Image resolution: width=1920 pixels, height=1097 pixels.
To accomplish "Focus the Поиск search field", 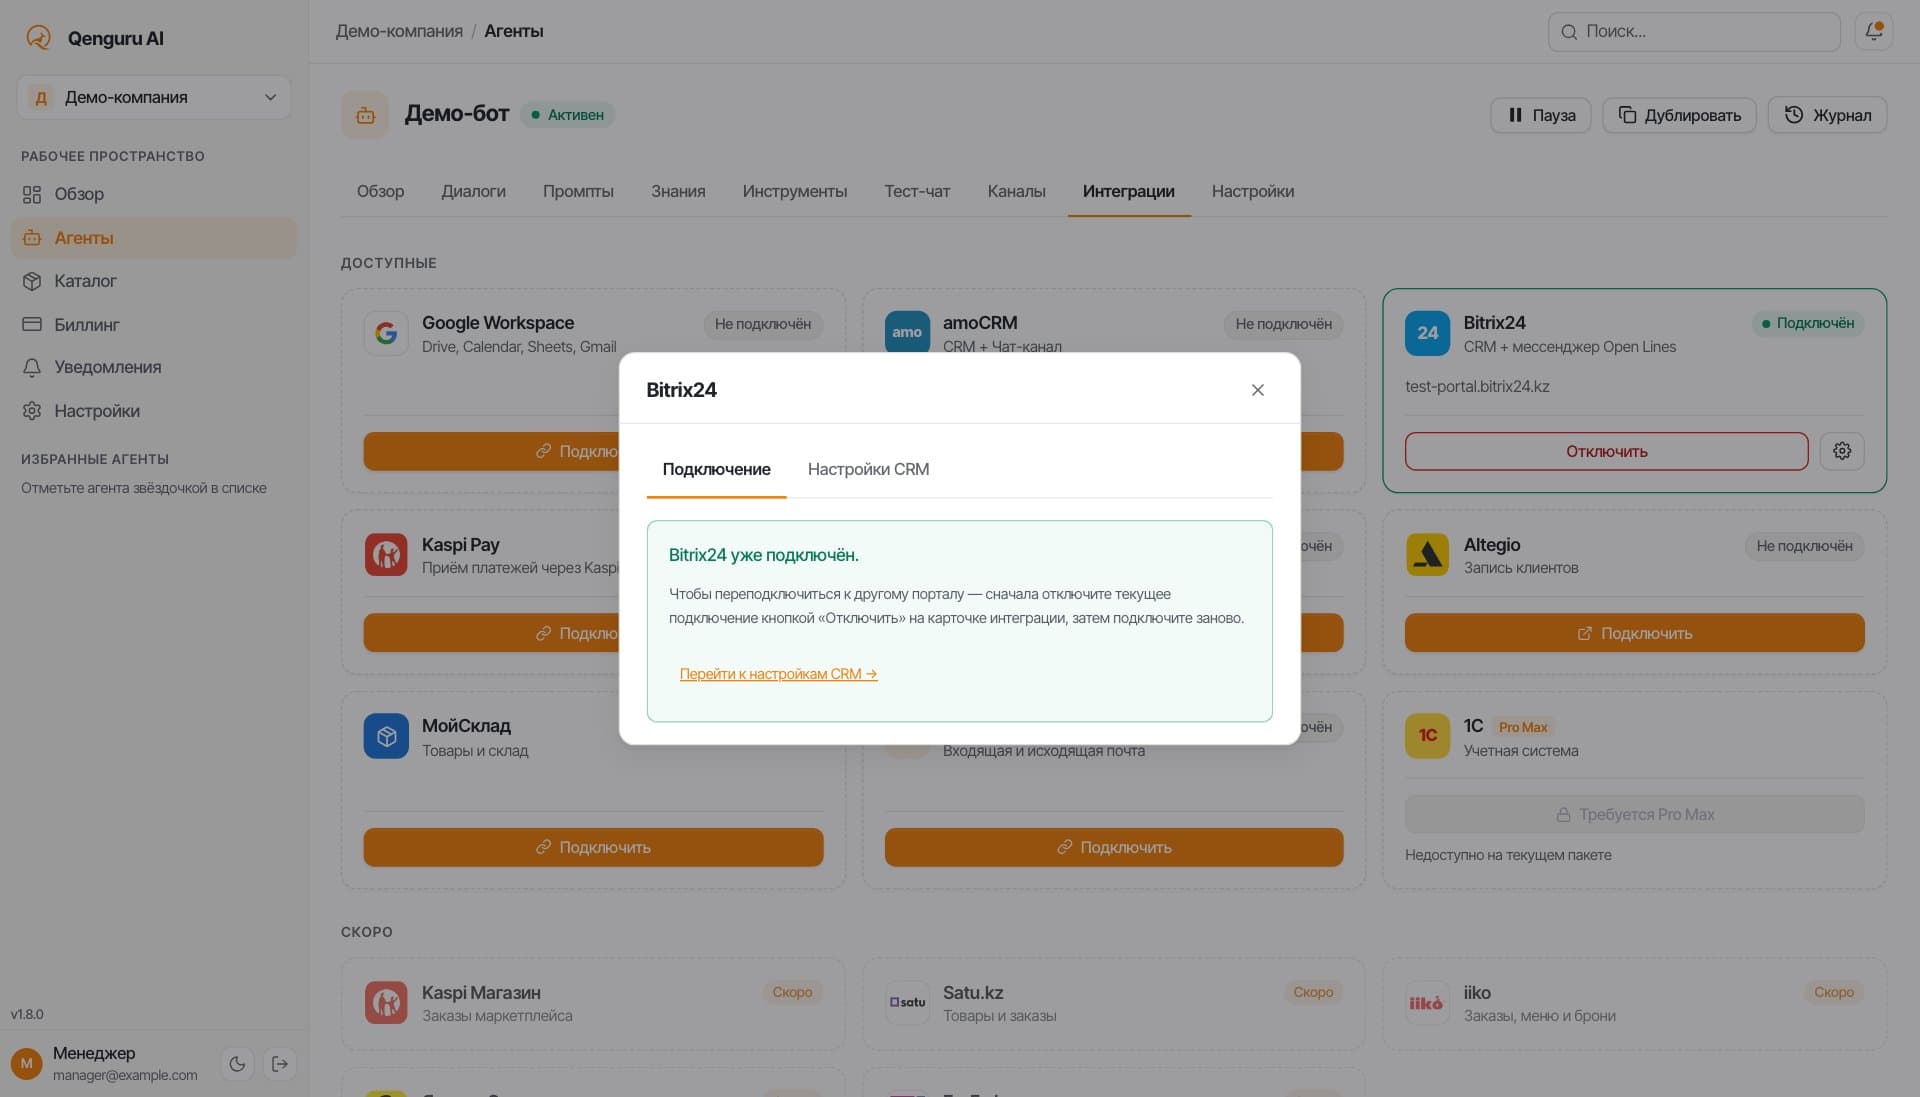I will (x=1694, y=31).
